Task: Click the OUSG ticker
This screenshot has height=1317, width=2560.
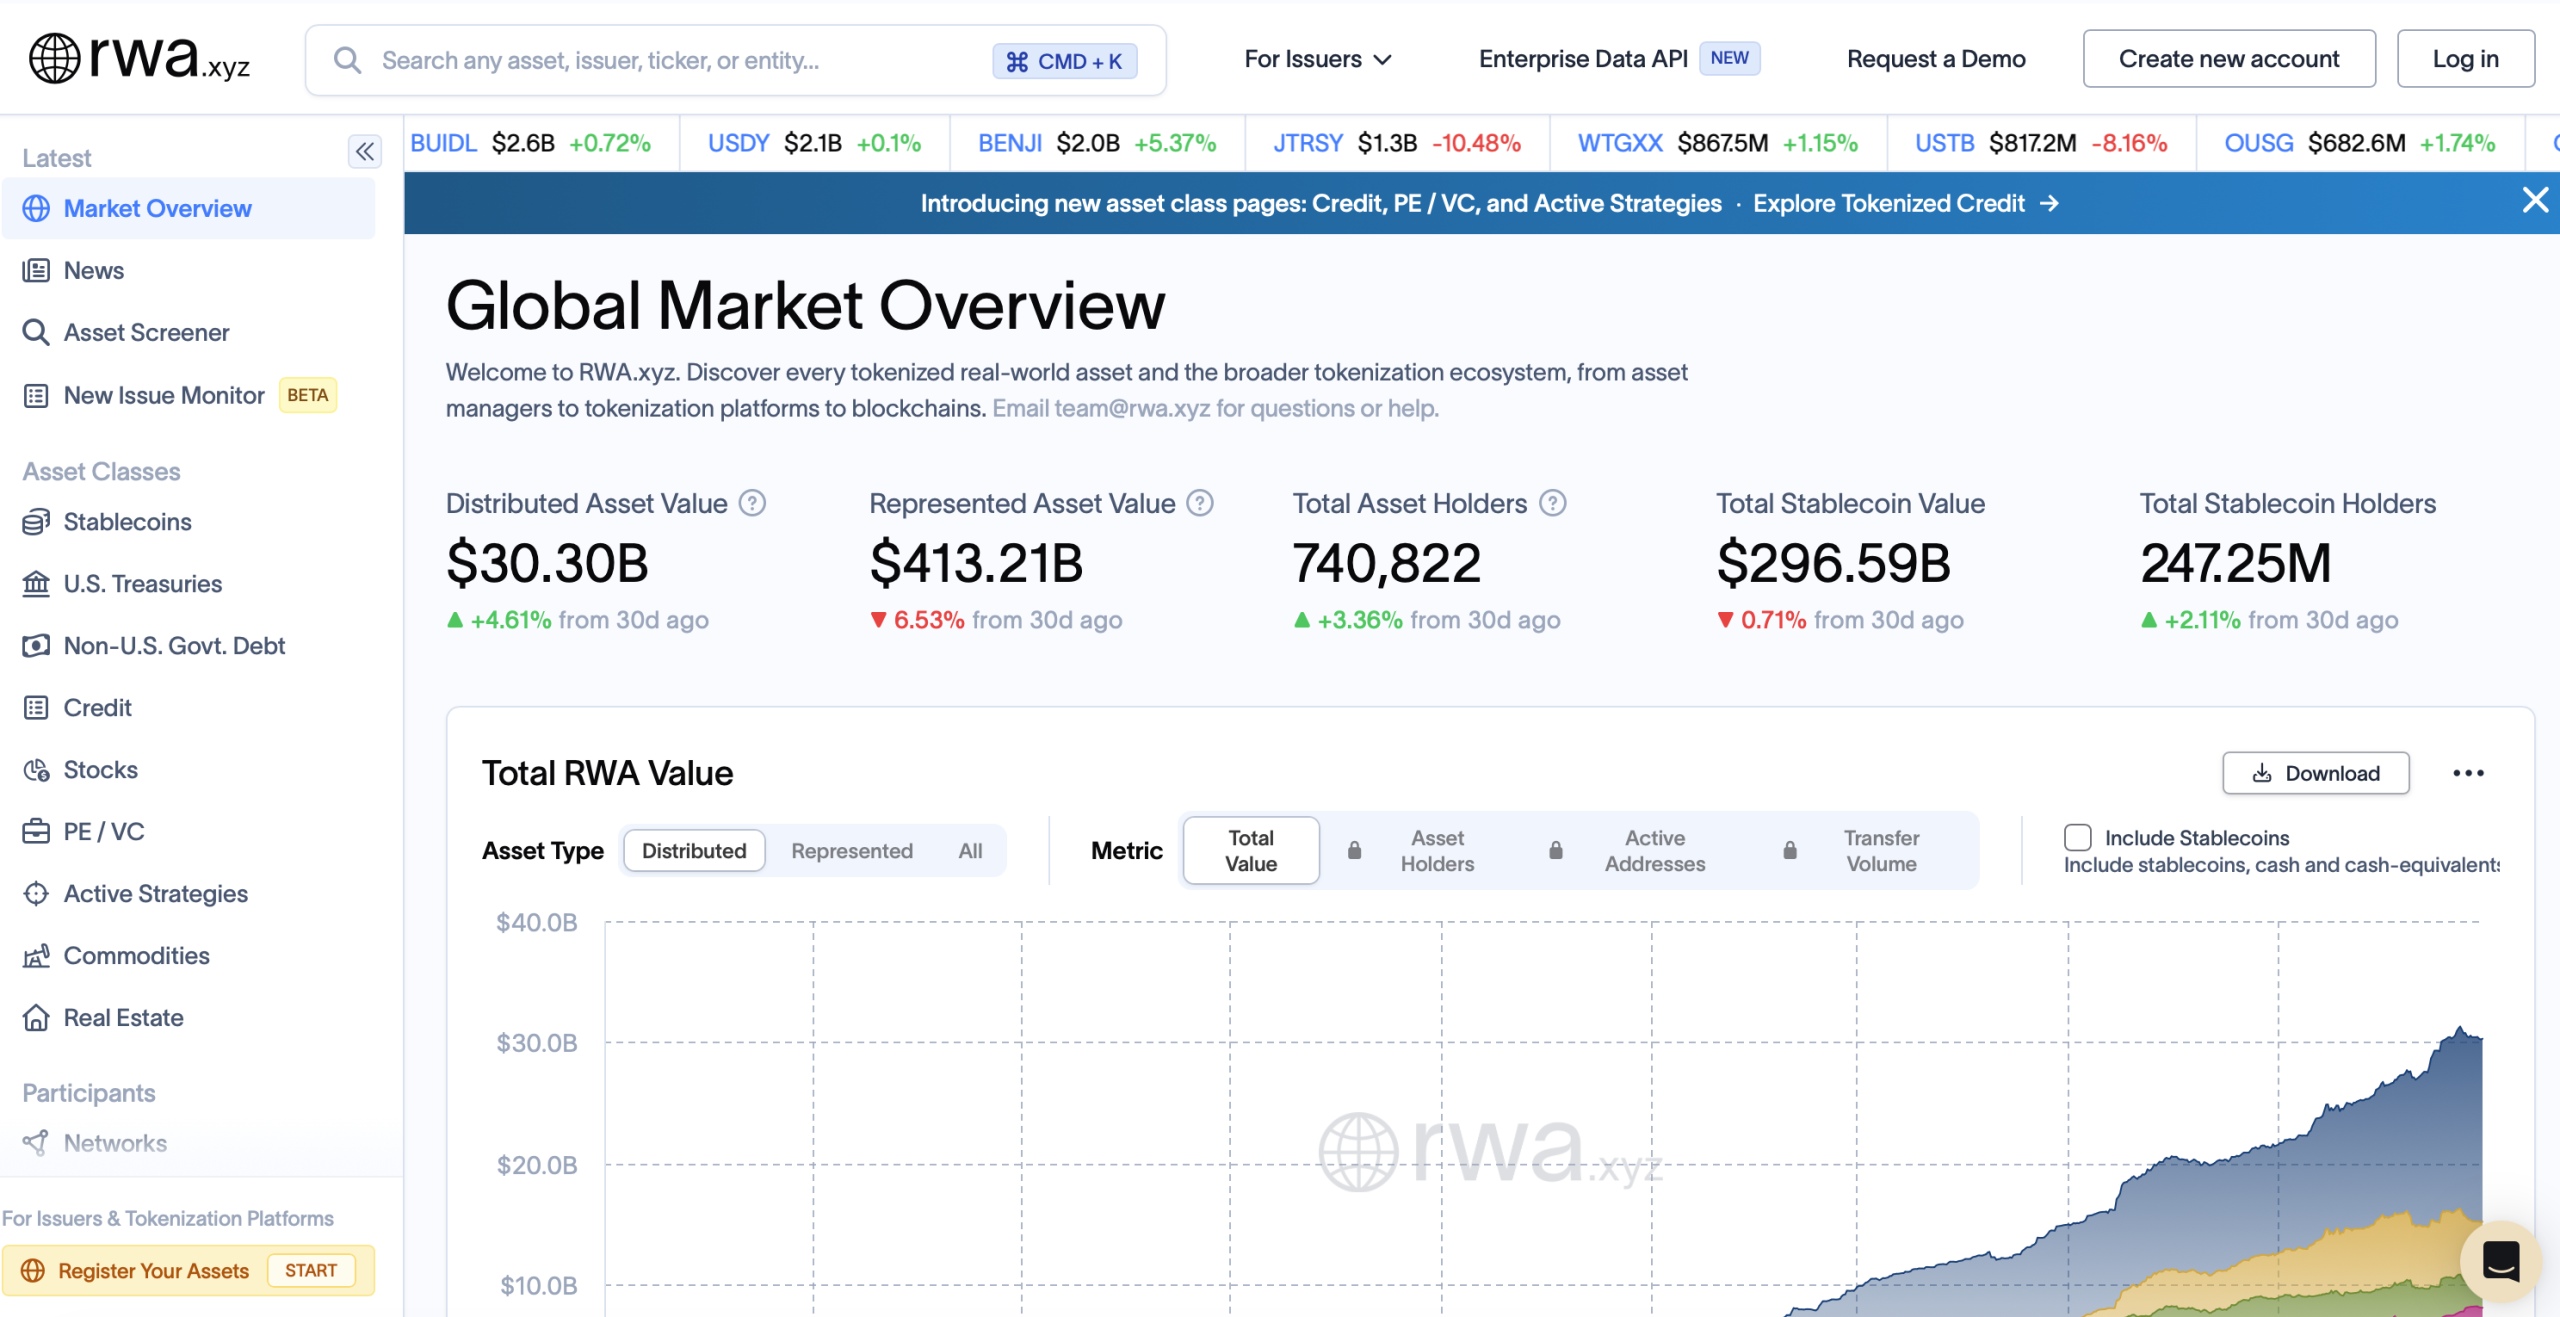Action: click(2258, 143)
